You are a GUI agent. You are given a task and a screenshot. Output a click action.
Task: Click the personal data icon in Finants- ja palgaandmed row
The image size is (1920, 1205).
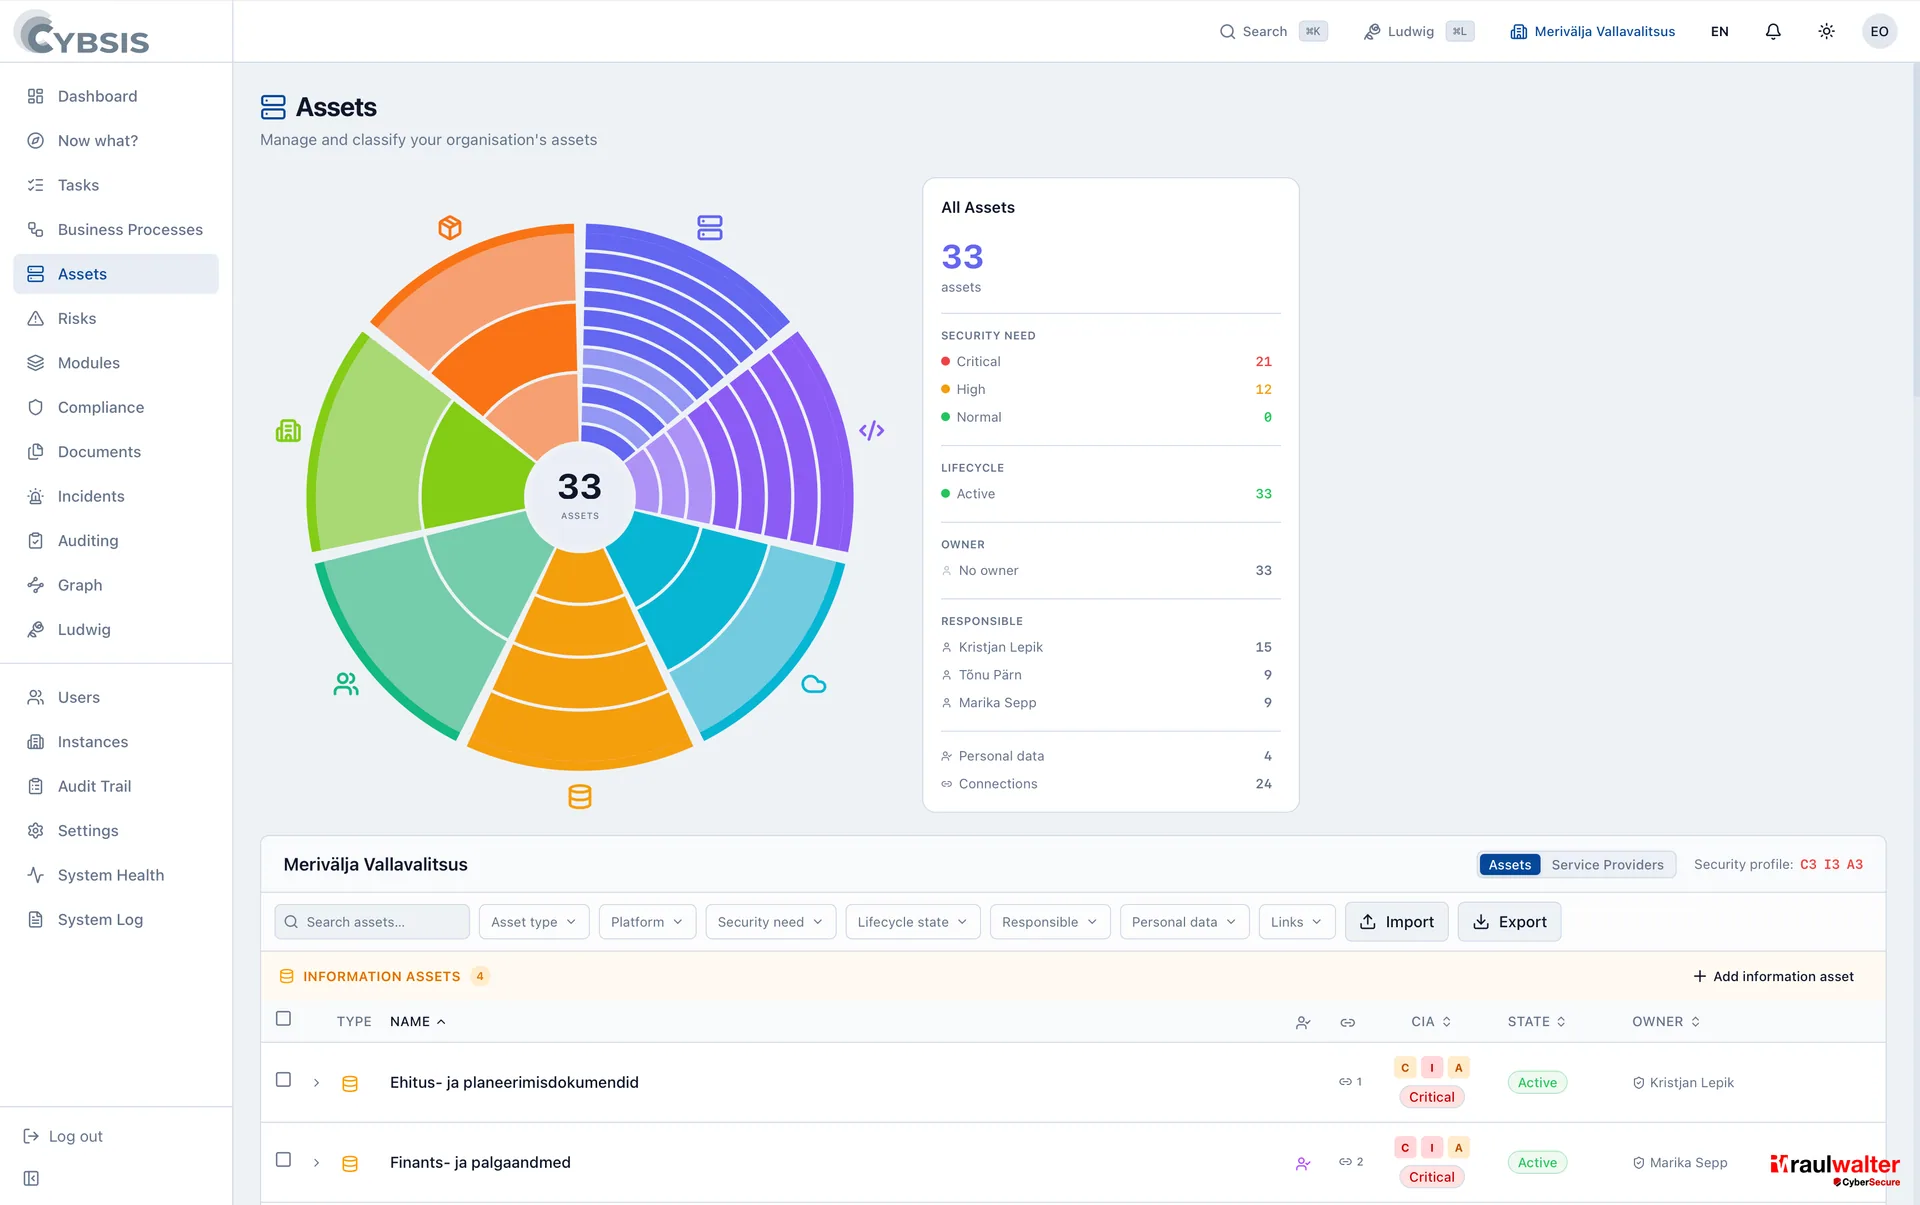coord(1303,1163)
